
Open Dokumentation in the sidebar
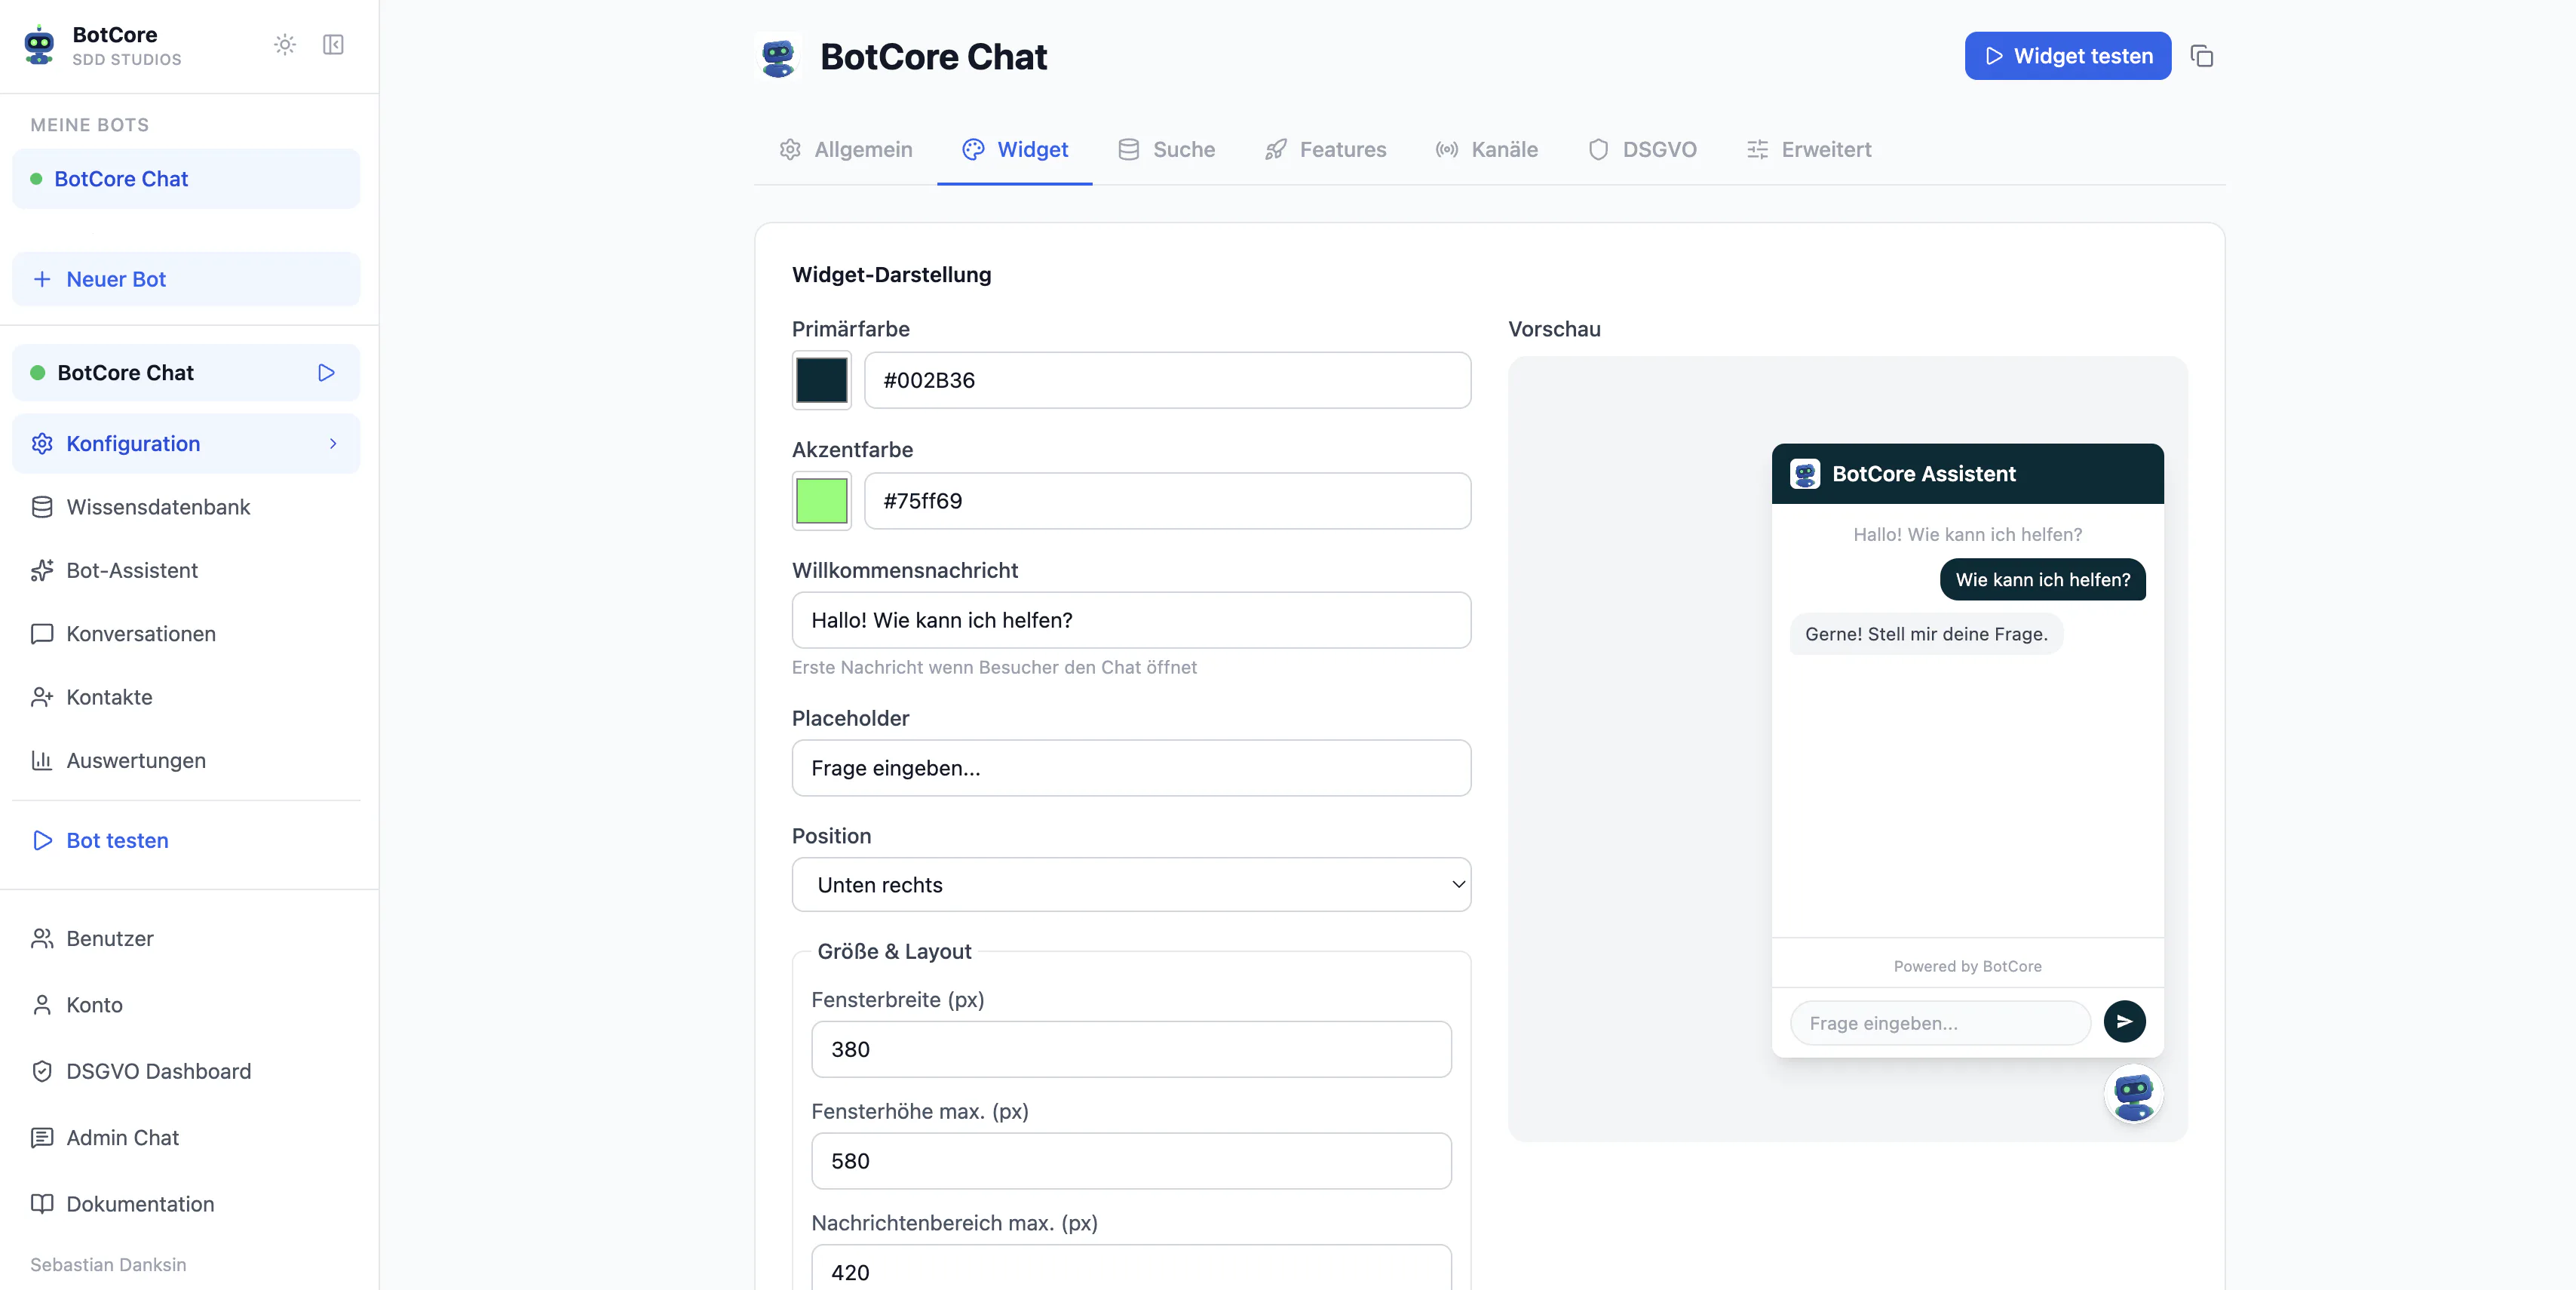[x=186, y=1204]
